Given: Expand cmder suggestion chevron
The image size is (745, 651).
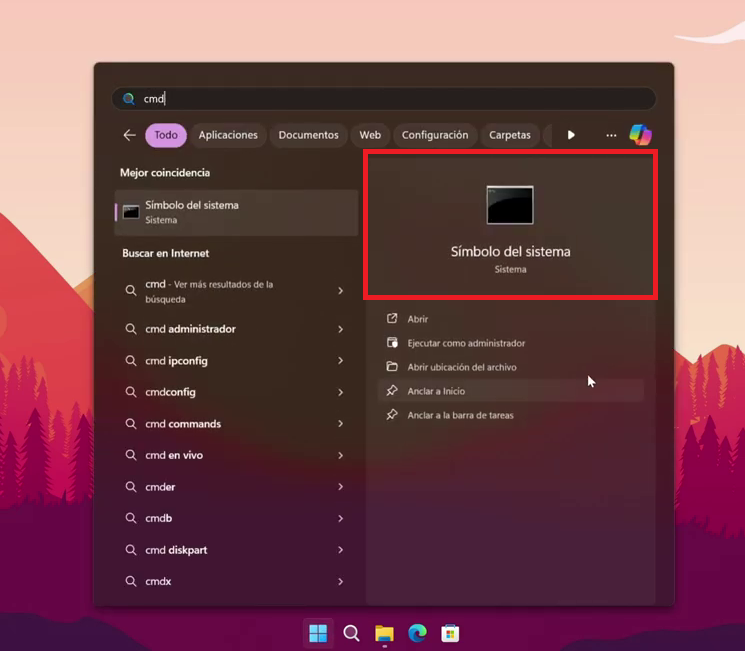Looking at the screenshot, I should (341, 487).
